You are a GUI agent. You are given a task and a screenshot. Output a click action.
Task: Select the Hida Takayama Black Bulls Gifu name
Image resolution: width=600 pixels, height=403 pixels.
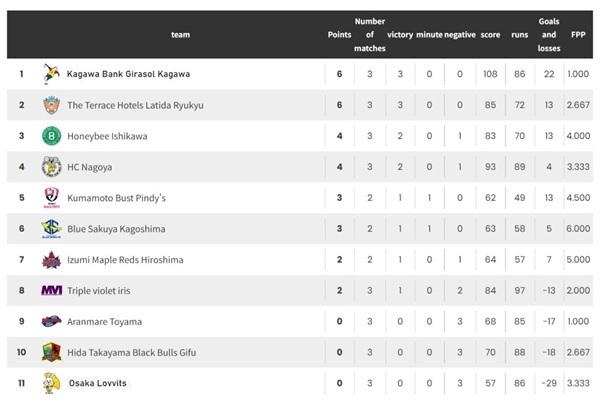click(132, 352)
